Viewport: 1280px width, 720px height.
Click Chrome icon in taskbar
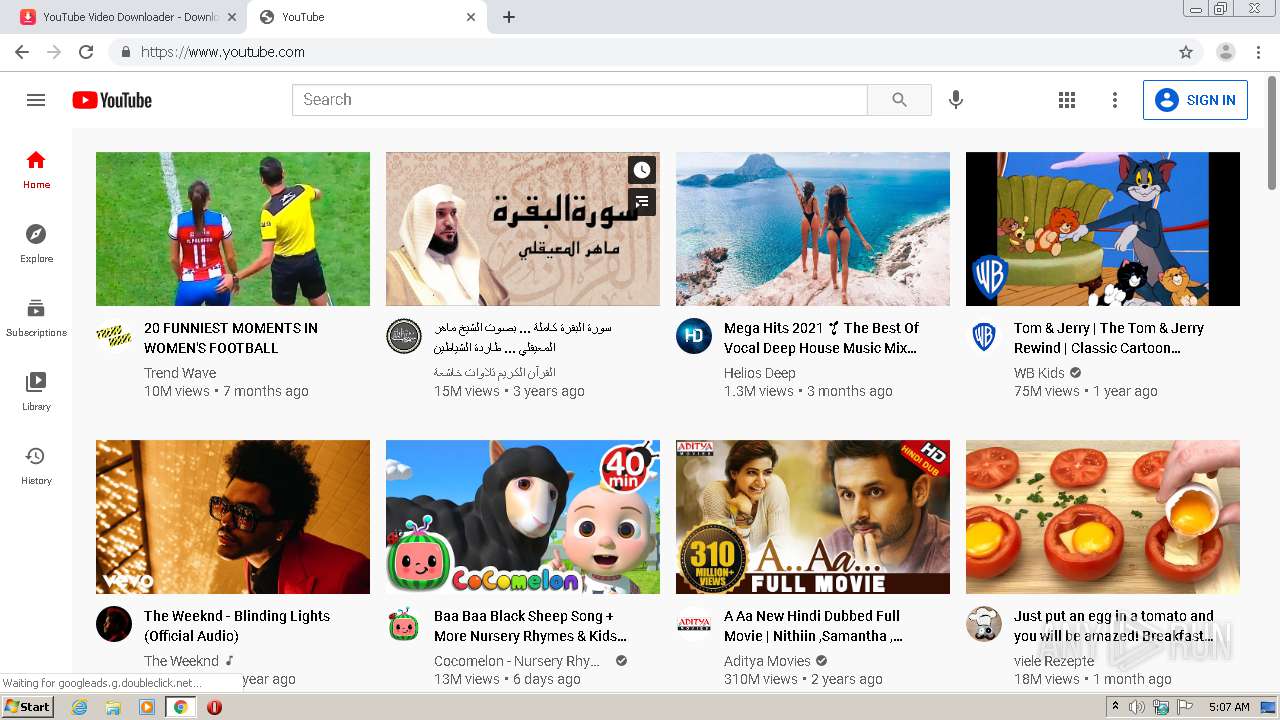click(x=180, y=707)
